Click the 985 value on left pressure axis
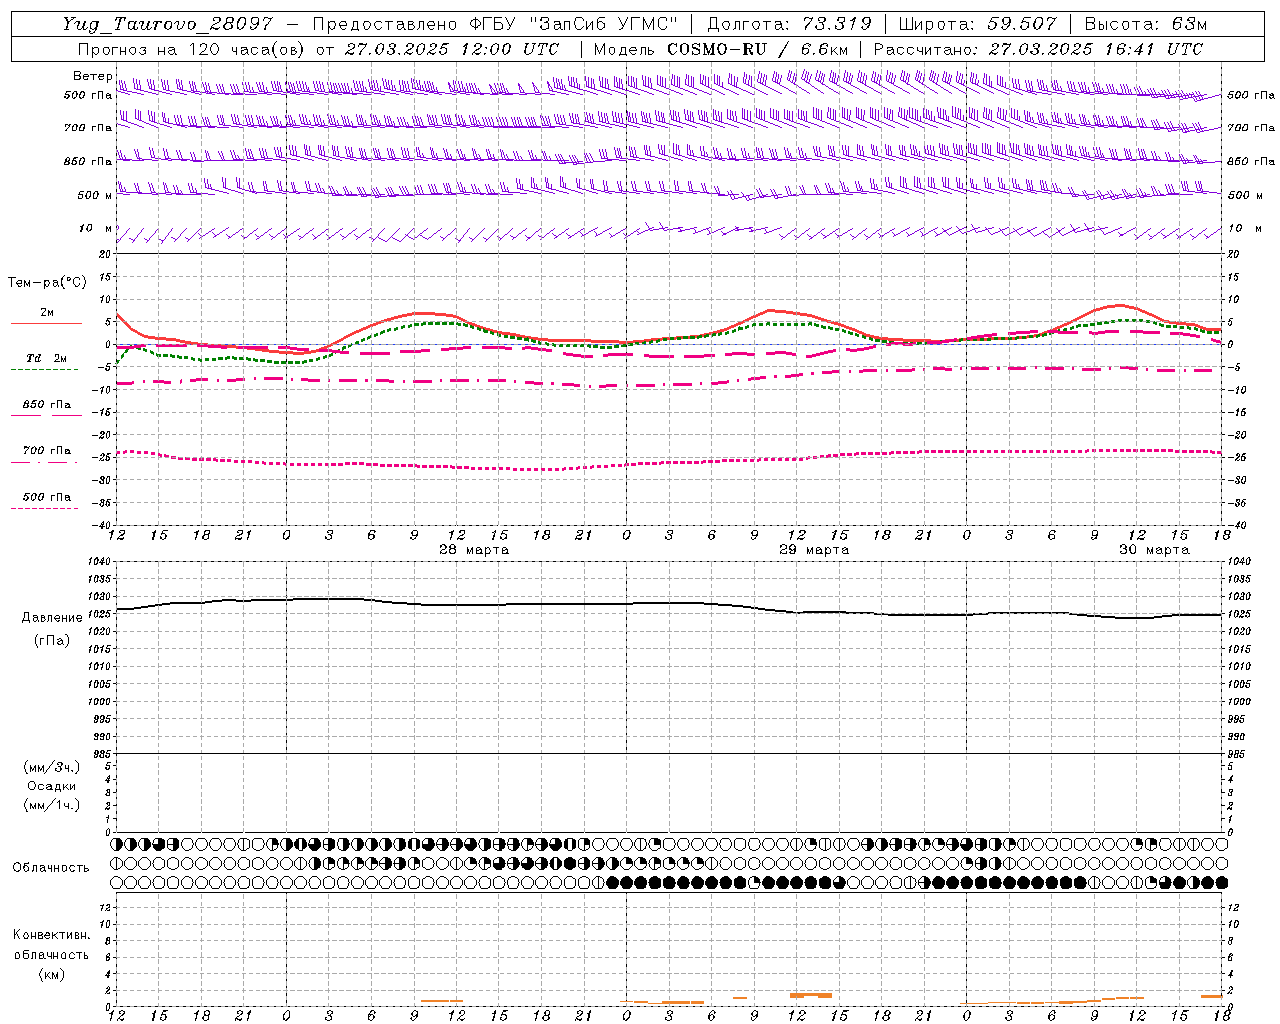 click(101, 754)
